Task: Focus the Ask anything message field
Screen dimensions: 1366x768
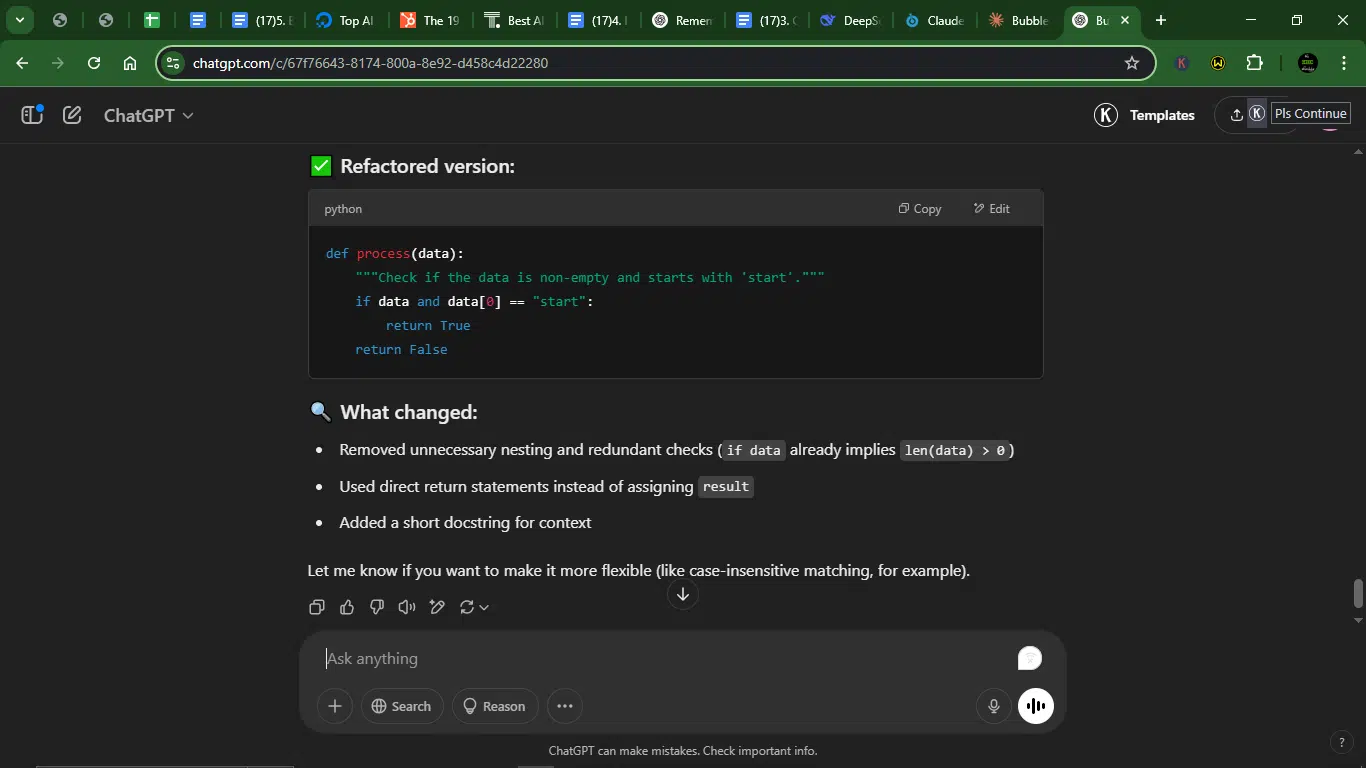Action: (665, 658)
